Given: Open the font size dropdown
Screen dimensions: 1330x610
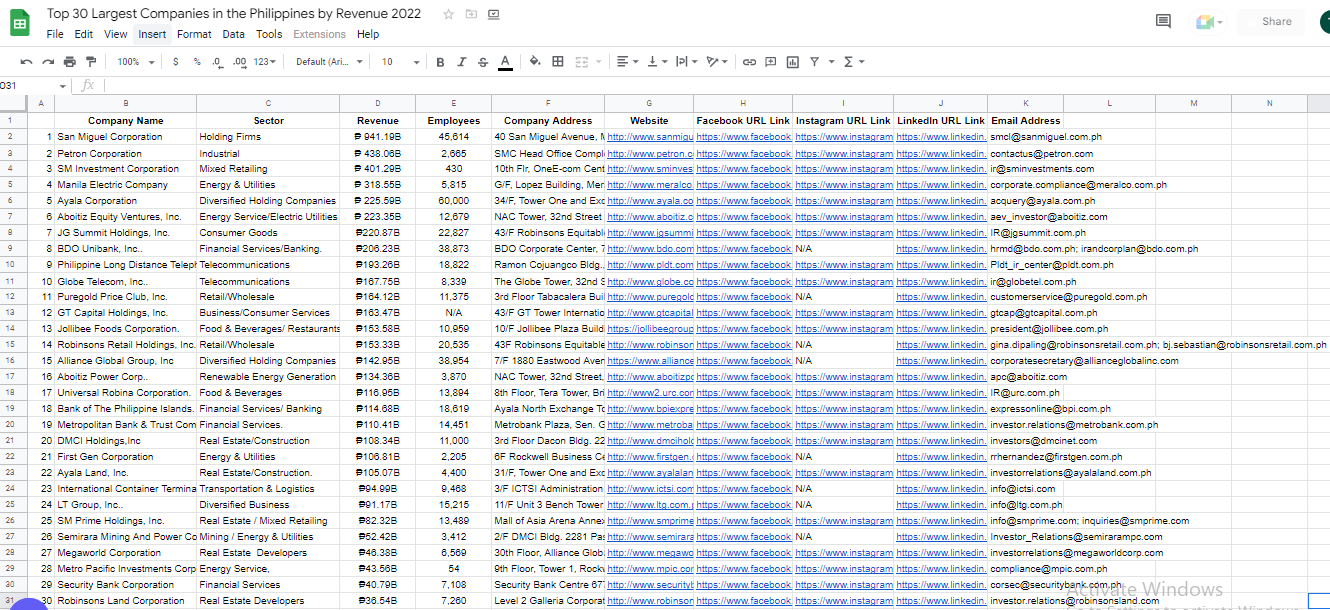Looking at the screenshot, I should [x=401, y=62].
